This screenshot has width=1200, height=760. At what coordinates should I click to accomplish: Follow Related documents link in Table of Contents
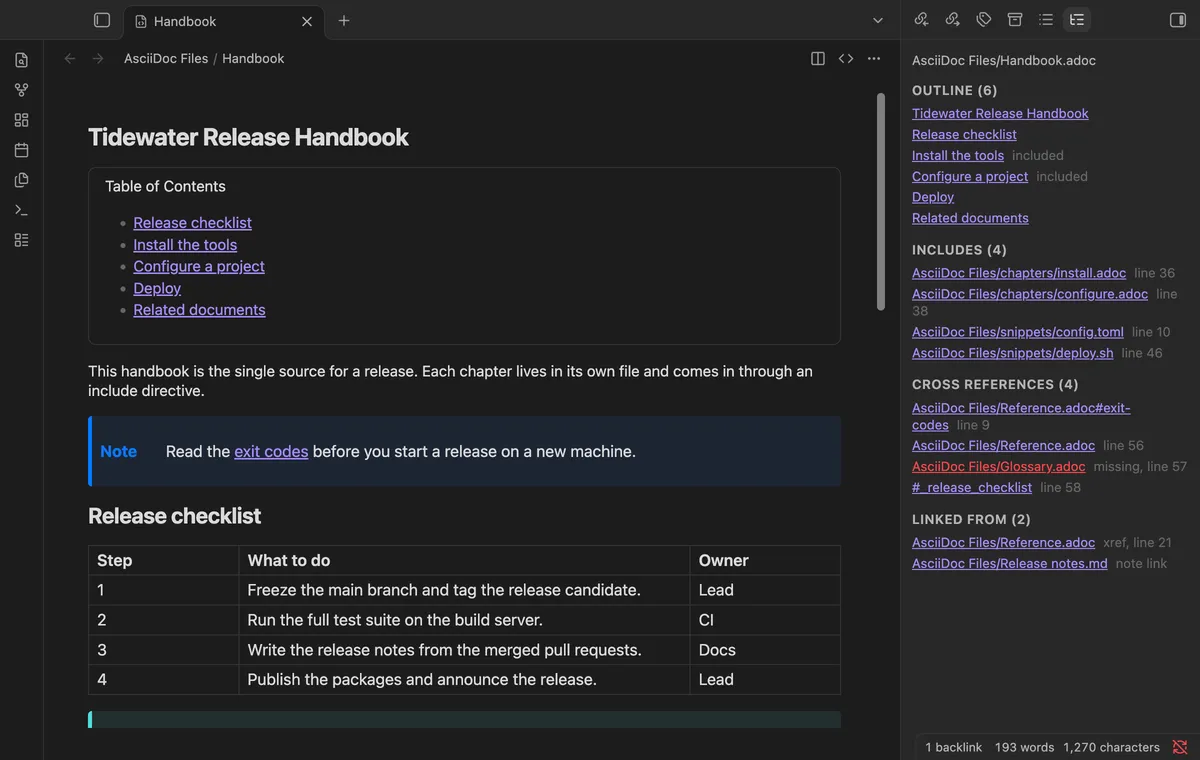pos(199,310)
